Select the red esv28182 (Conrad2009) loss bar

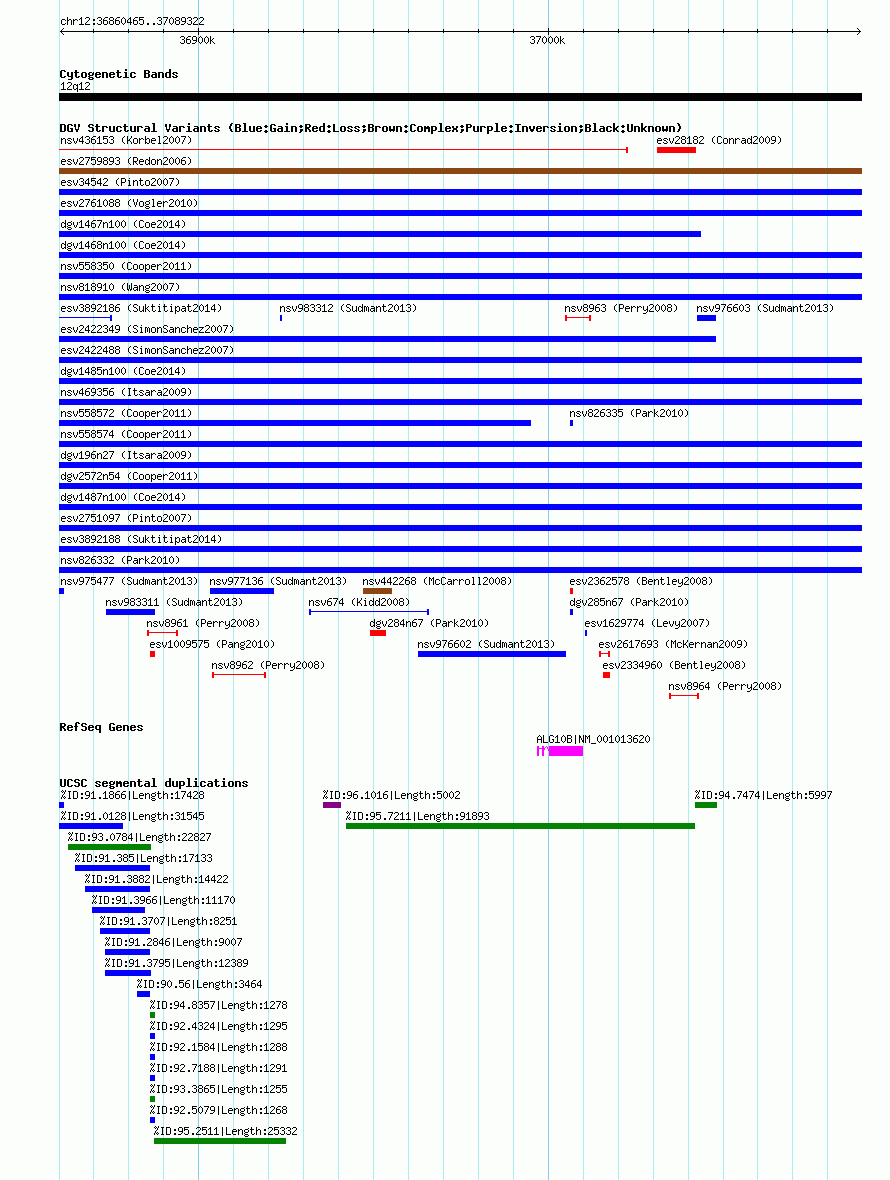[x=676, y=150]
